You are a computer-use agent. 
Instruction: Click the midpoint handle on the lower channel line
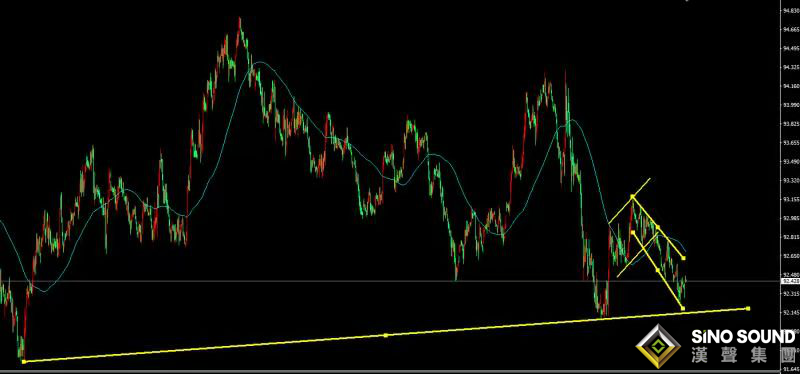click(657, 270)
